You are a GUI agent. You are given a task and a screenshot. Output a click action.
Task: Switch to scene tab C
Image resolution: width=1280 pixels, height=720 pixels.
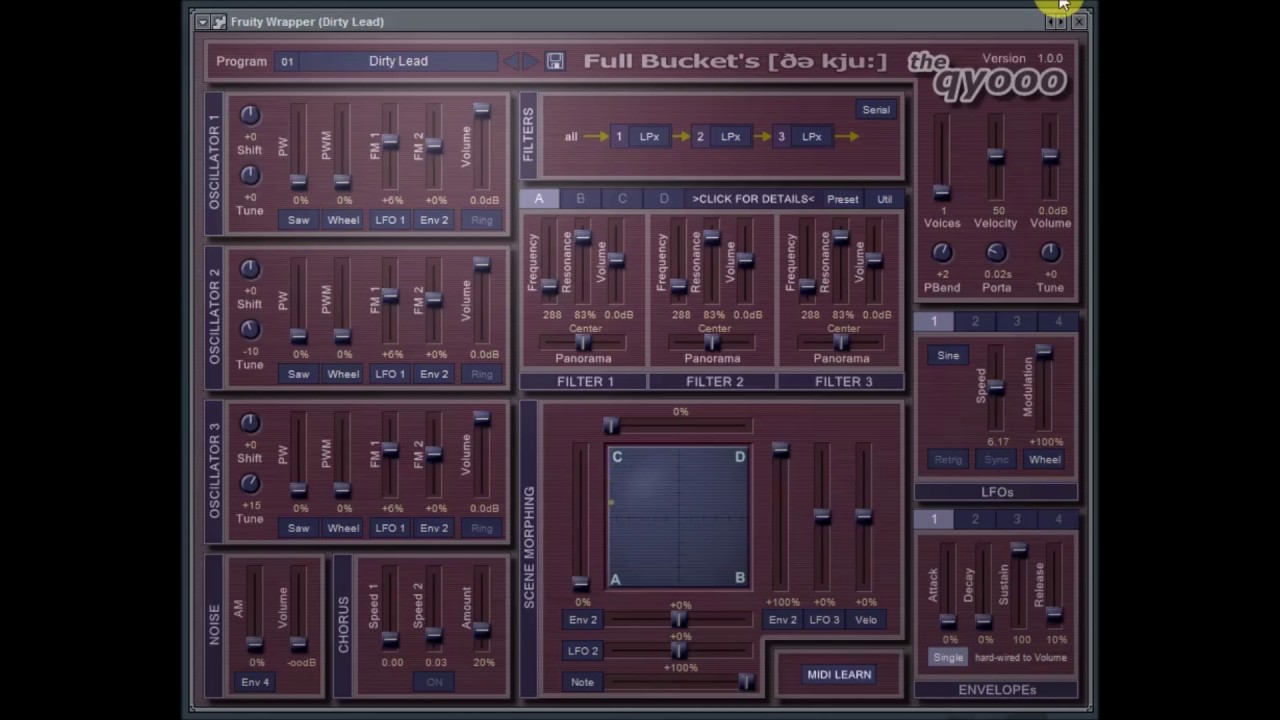coord(622,199)
